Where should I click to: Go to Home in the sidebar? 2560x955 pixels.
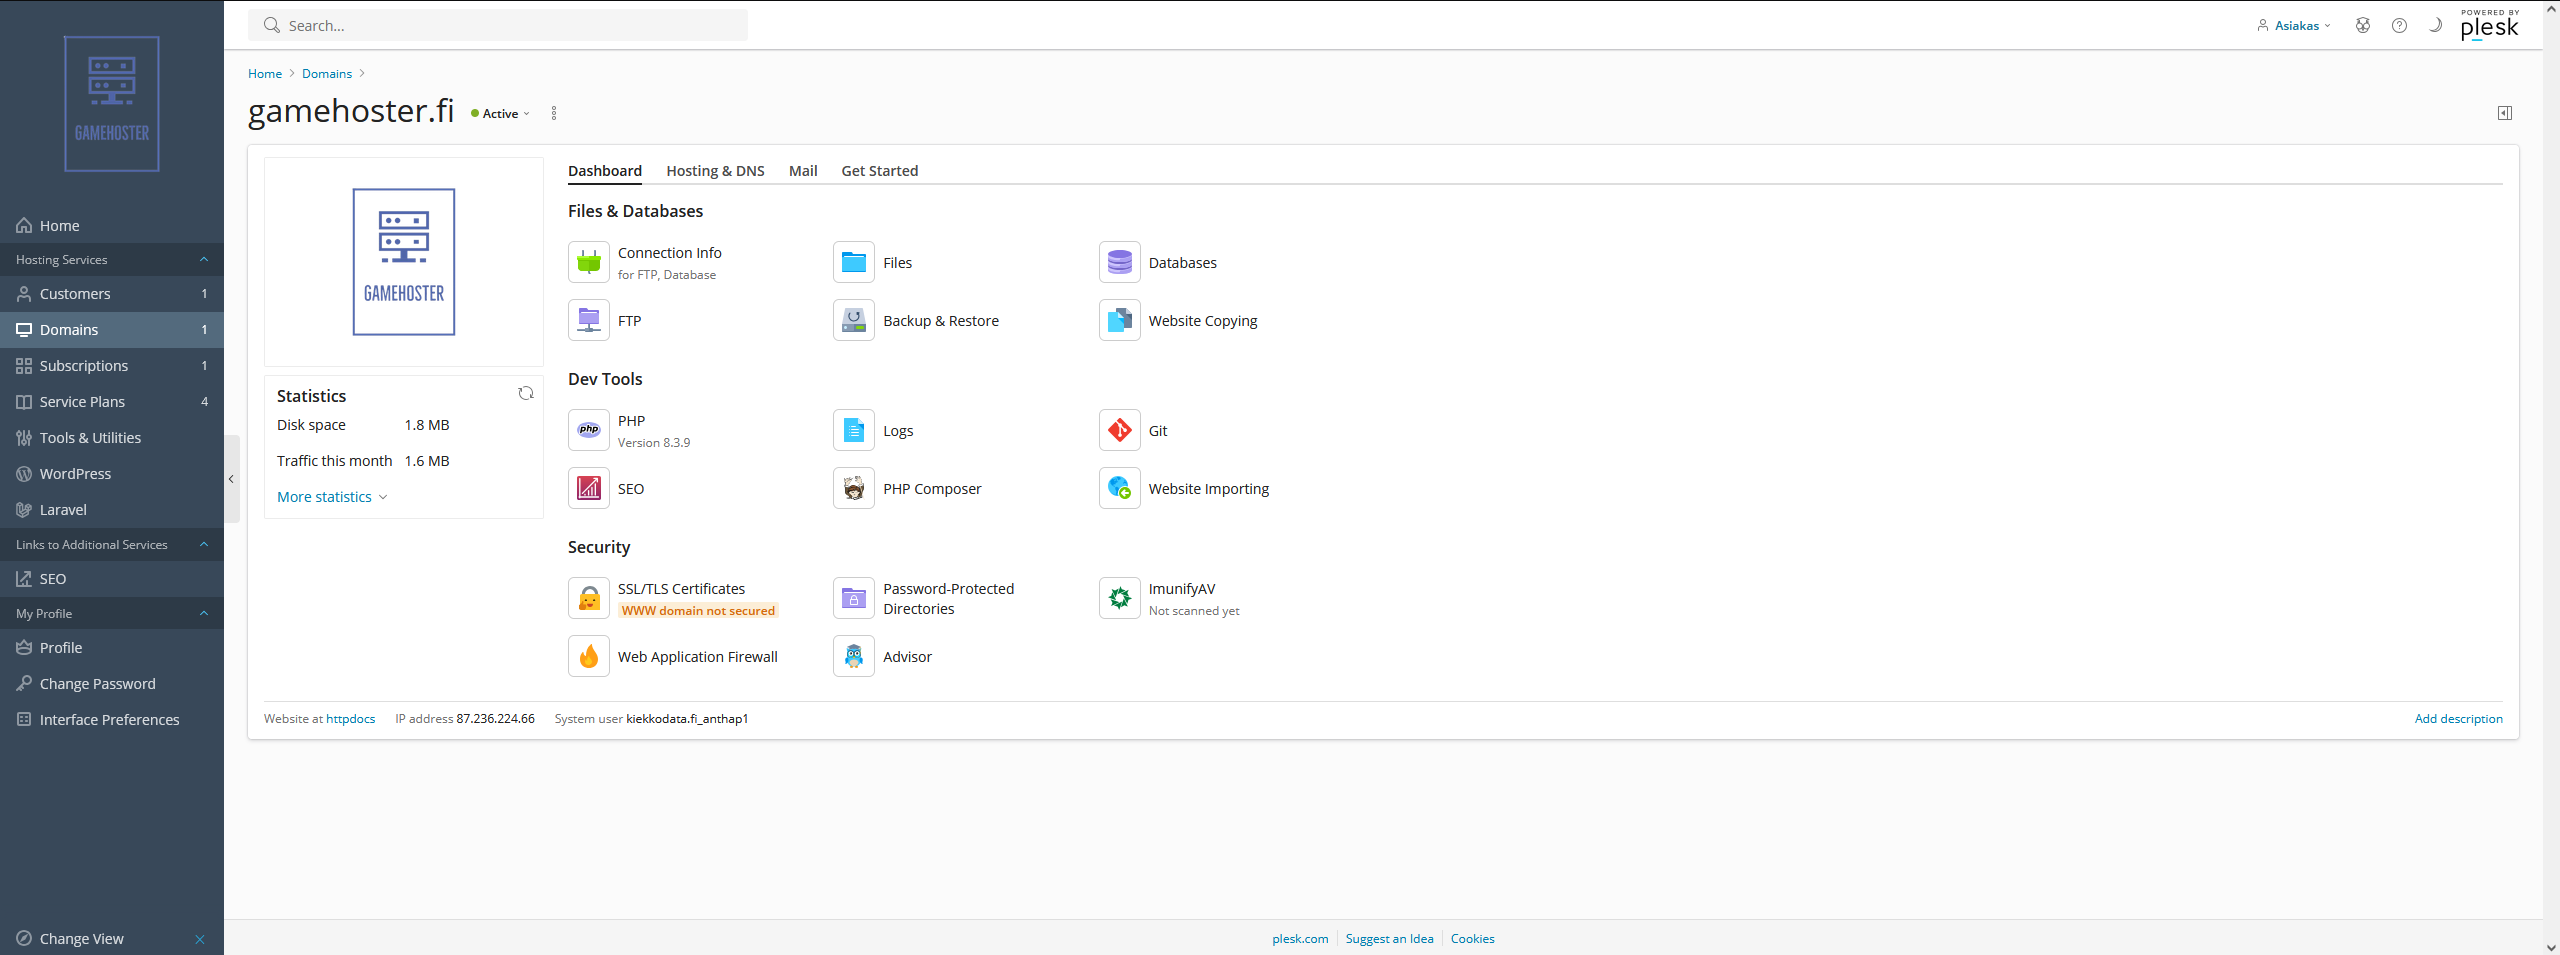tap(112, 226)
